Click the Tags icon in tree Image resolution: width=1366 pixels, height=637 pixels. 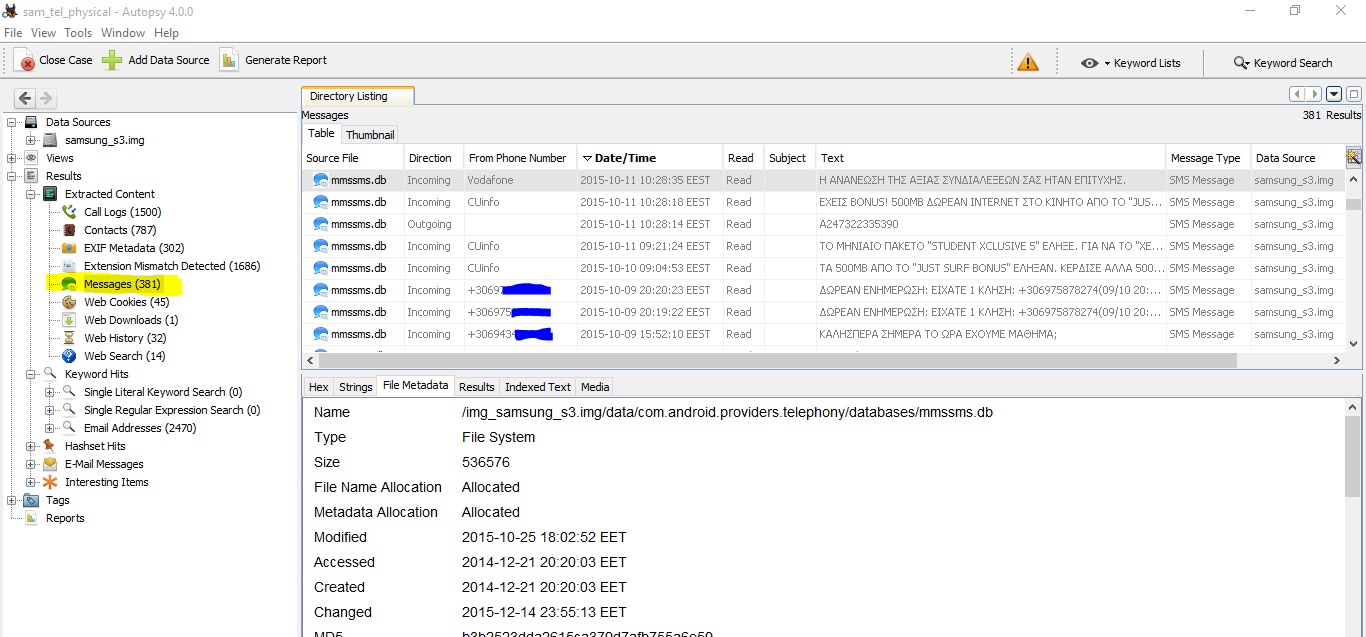pyautogui.click(x=31, y=500)
